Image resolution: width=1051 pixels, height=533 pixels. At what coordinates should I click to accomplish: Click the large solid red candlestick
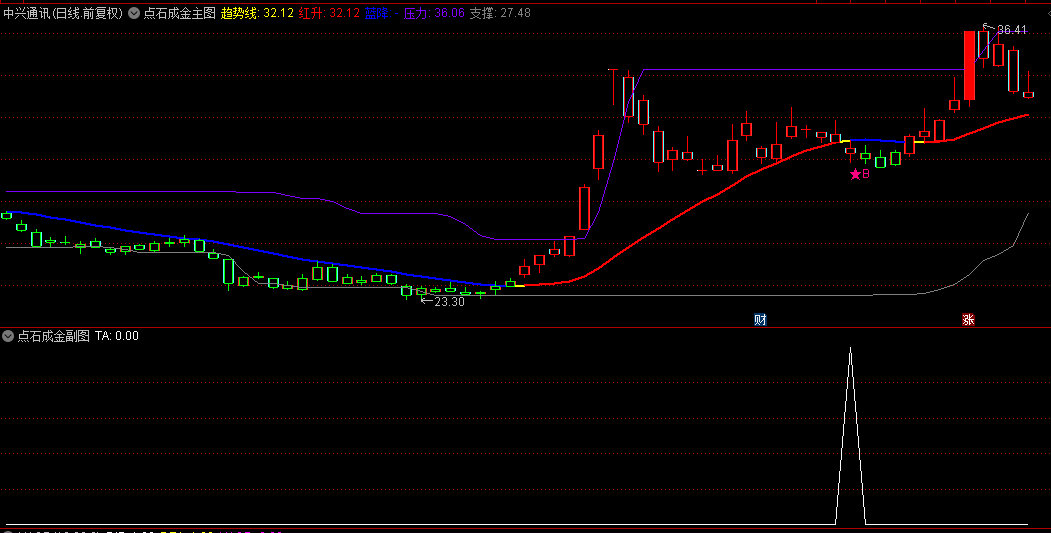coord(969,65)
